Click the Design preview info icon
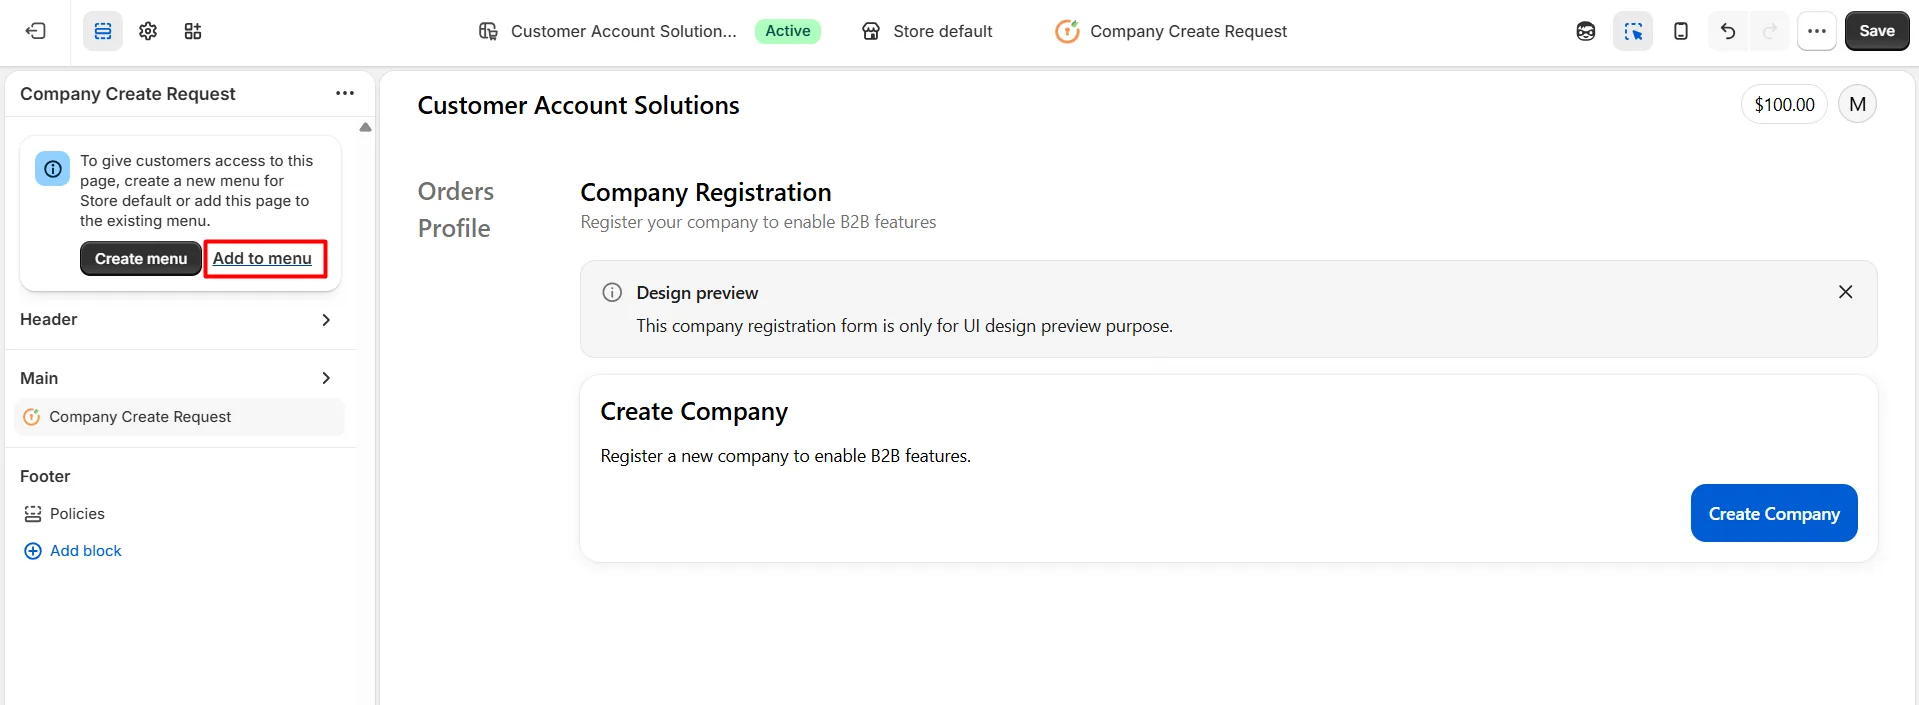The width and height of the screenshot is (1919, 705). pyautogui.click(x=612, y=292)
